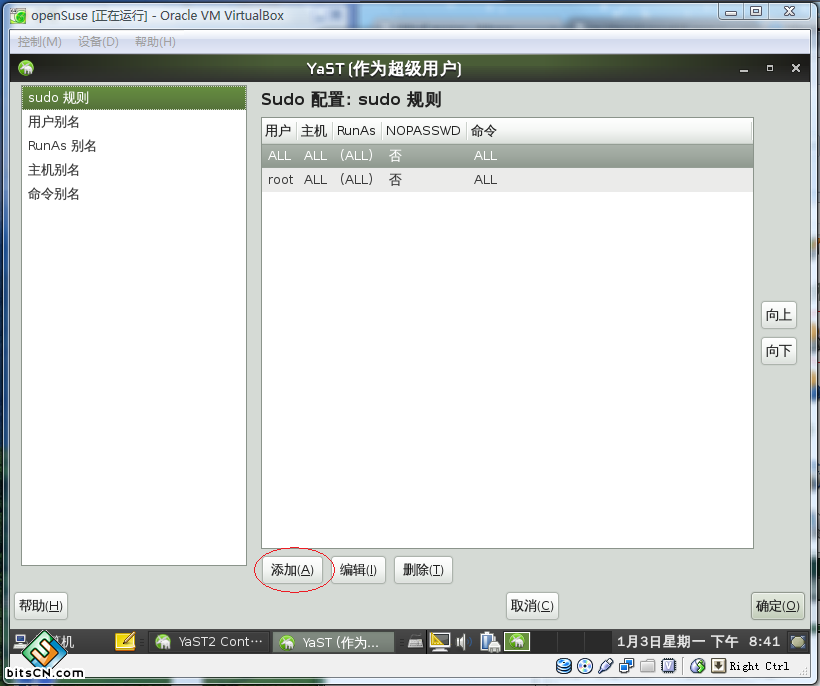Sort by the 用户 column header
The height and width of the screenshot is (686, 820).
[279, 131]
